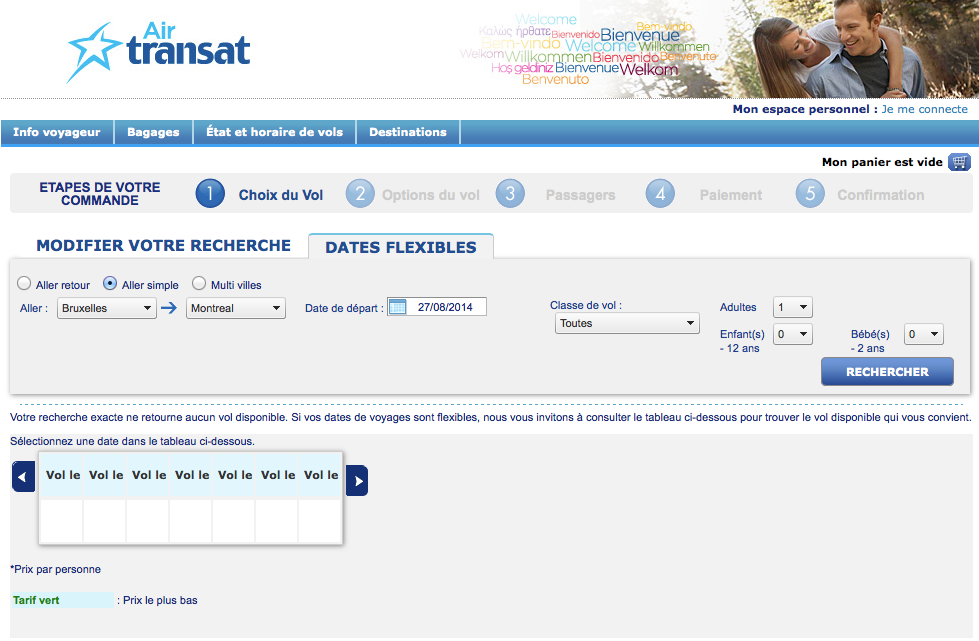Open the shopping cart icon
979x641 pixels.
[959, 162]
